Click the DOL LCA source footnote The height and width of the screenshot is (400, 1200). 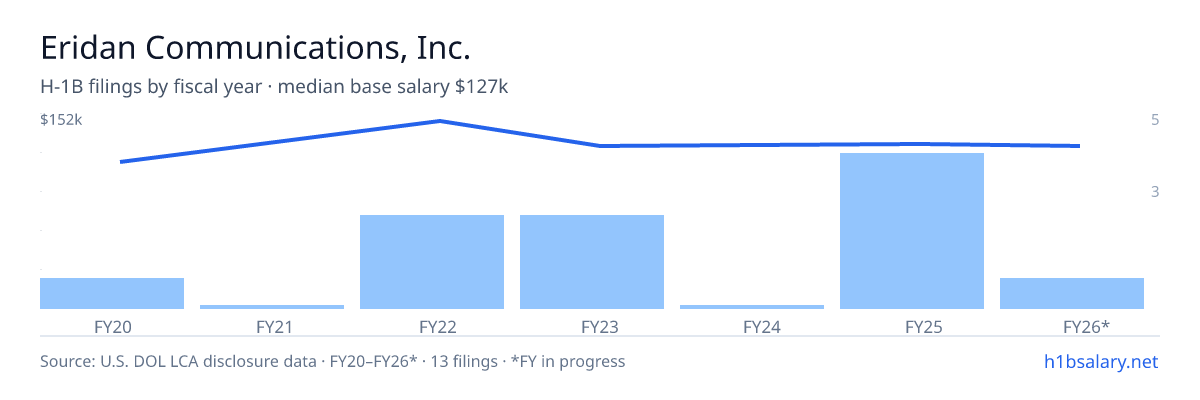click(x=332, y=361)
